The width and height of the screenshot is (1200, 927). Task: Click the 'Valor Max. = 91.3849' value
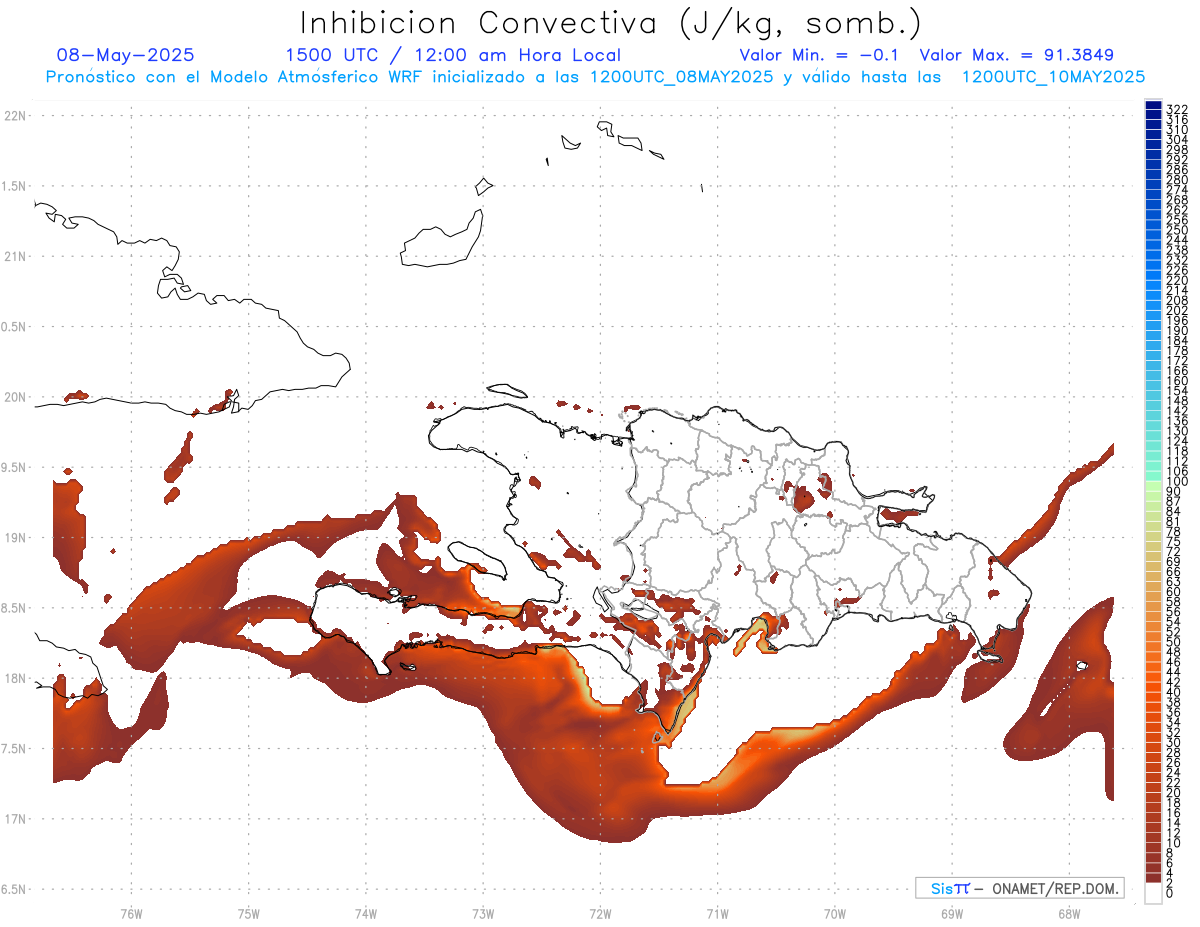[1016, 55]
